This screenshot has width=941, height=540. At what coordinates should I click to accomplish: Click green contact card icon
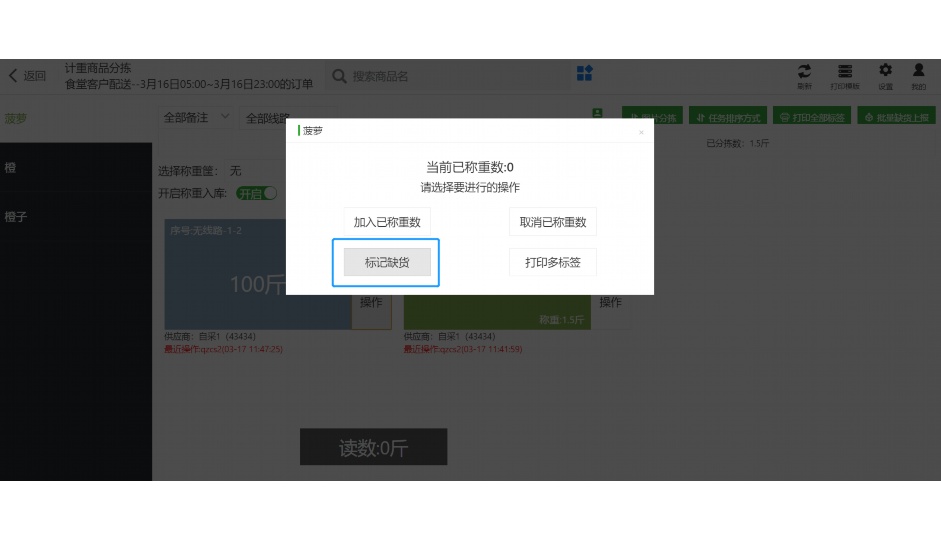(597, 113)
